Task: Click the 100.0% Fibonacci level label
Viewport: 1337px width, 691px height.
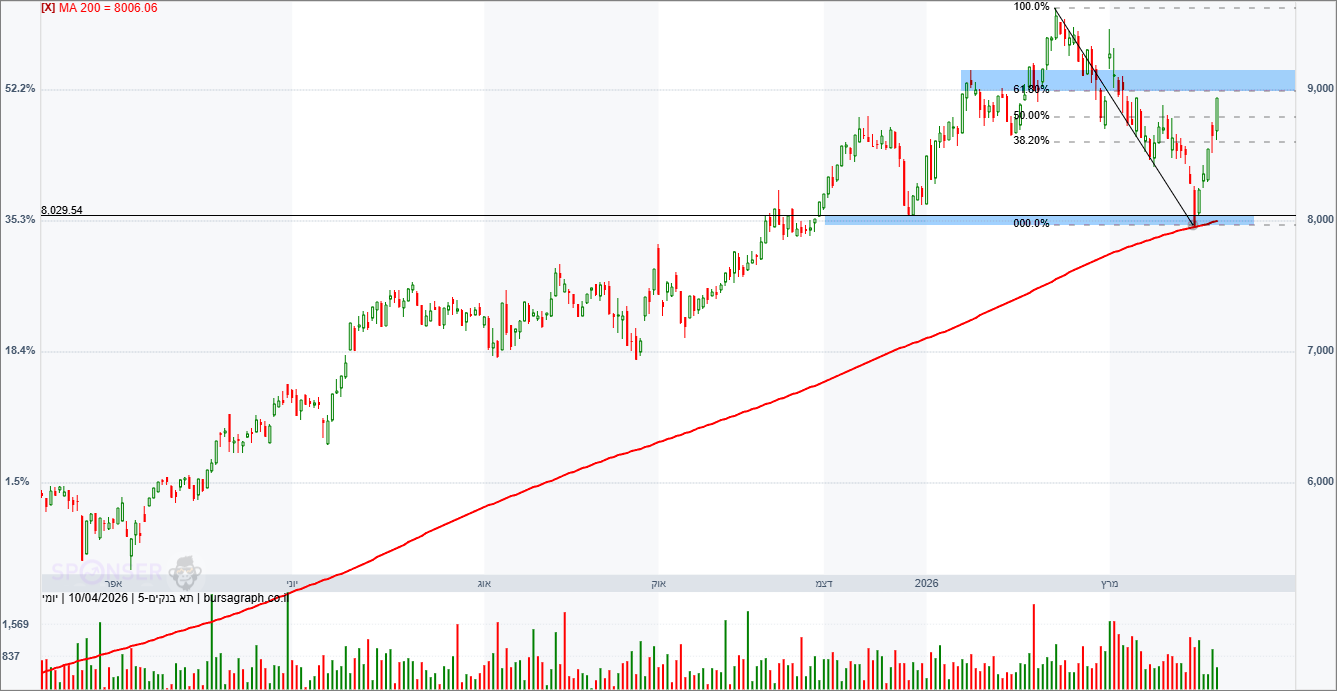Action: coord(1031,7)
